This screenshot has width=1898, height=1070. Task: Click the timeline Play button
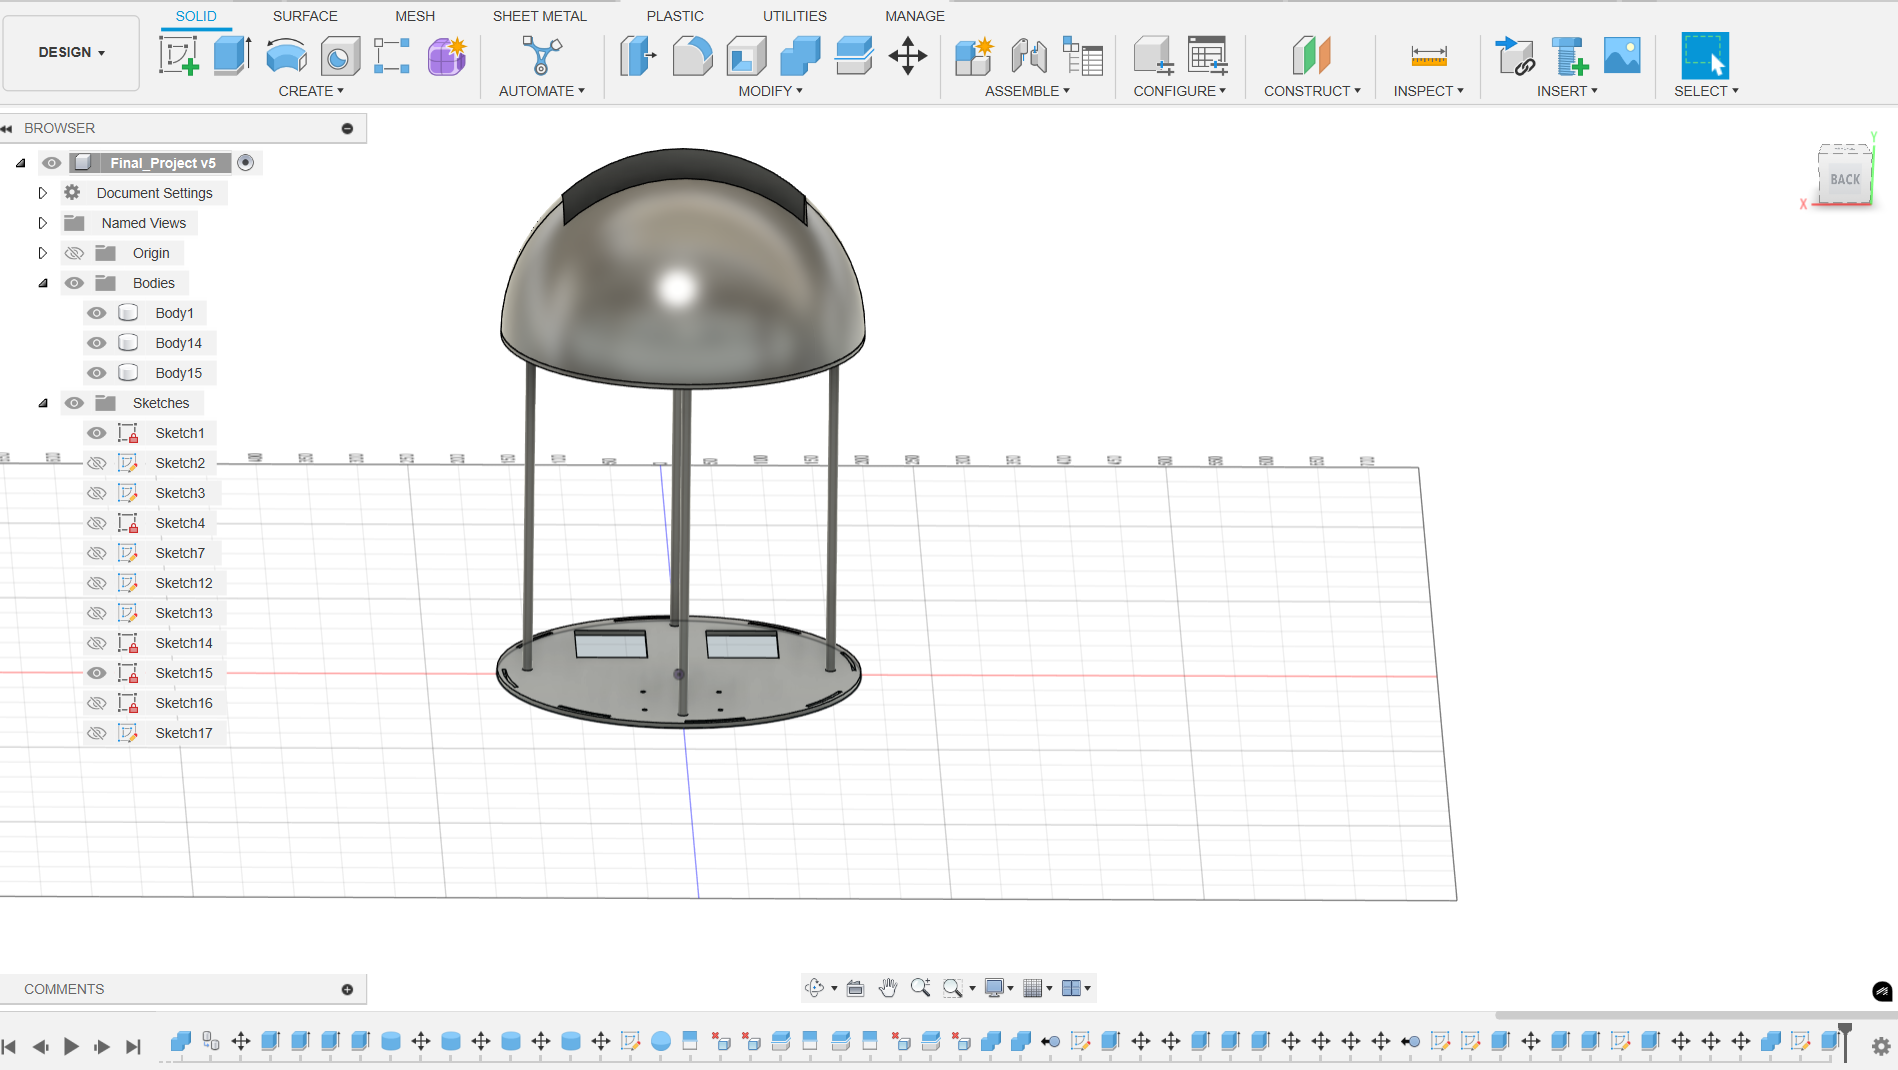(71, 1046)
